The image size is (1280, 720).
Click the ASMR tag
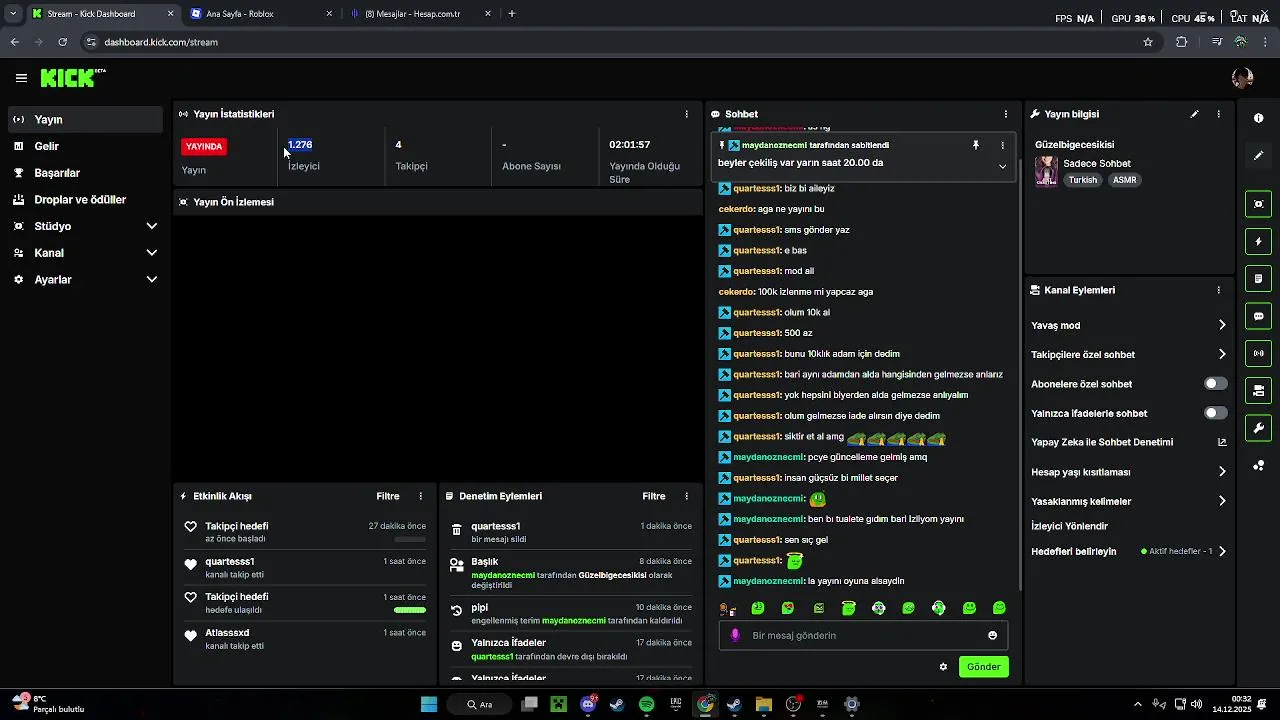[1124, 180]
